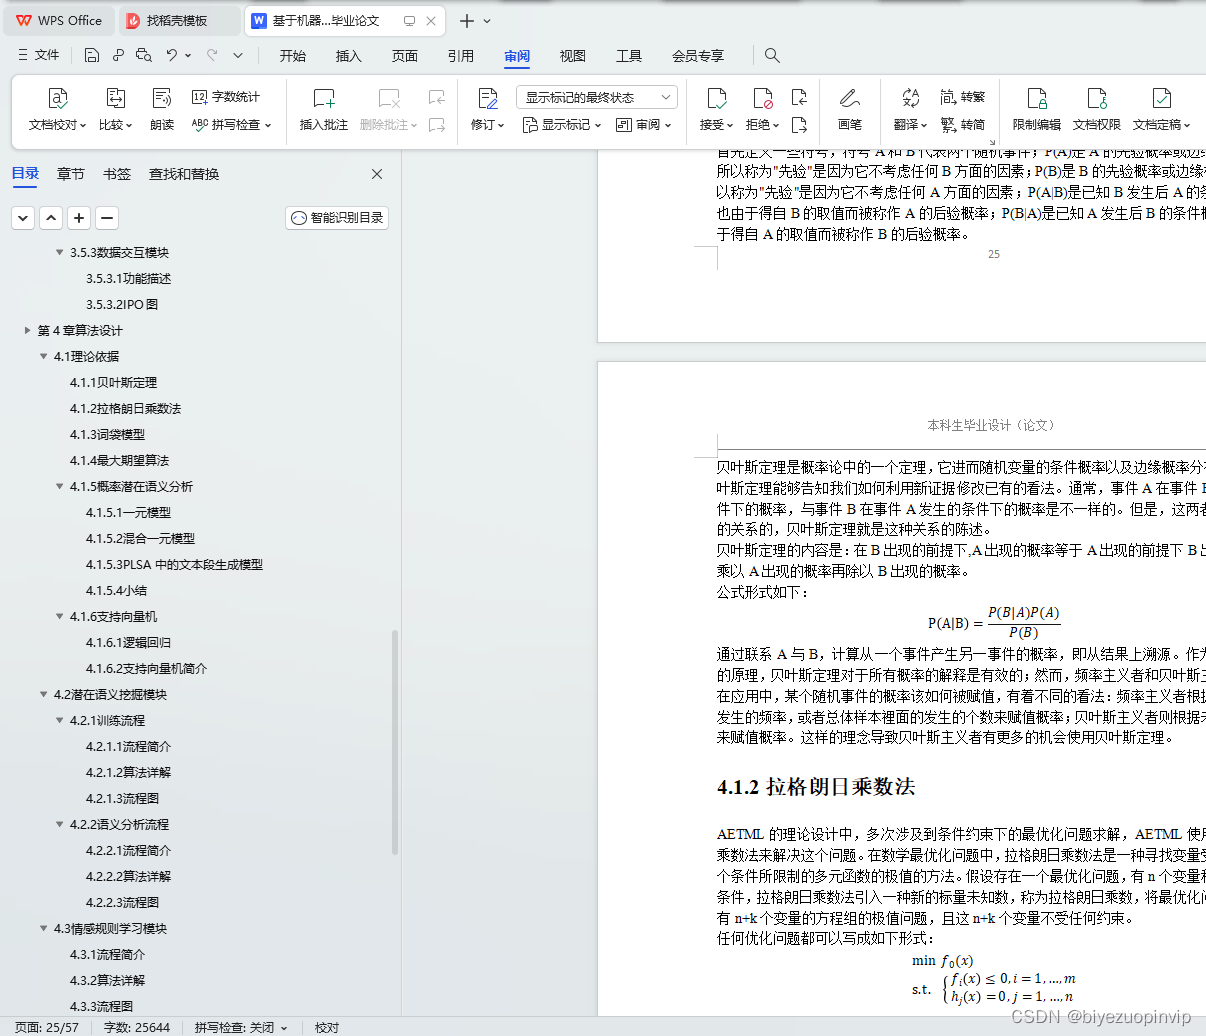Screen dimensions: 1206x1036
Task: Switch to 页面 ribbon tab
Action: coord(405,56)
